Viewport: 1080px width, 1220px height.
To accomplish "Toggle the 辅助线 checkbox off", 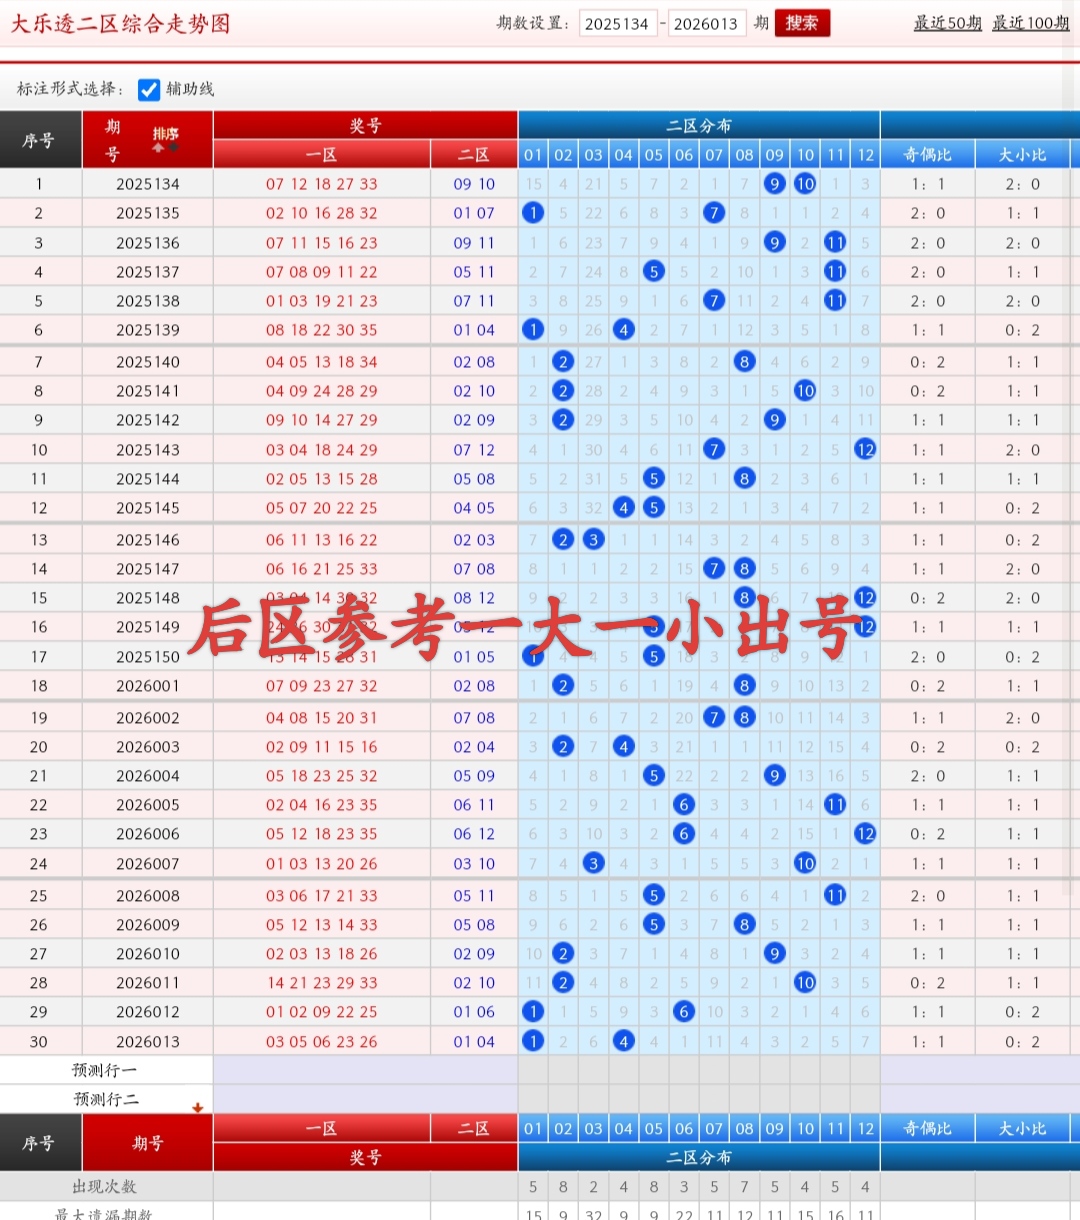I will (x=148, y=90).
